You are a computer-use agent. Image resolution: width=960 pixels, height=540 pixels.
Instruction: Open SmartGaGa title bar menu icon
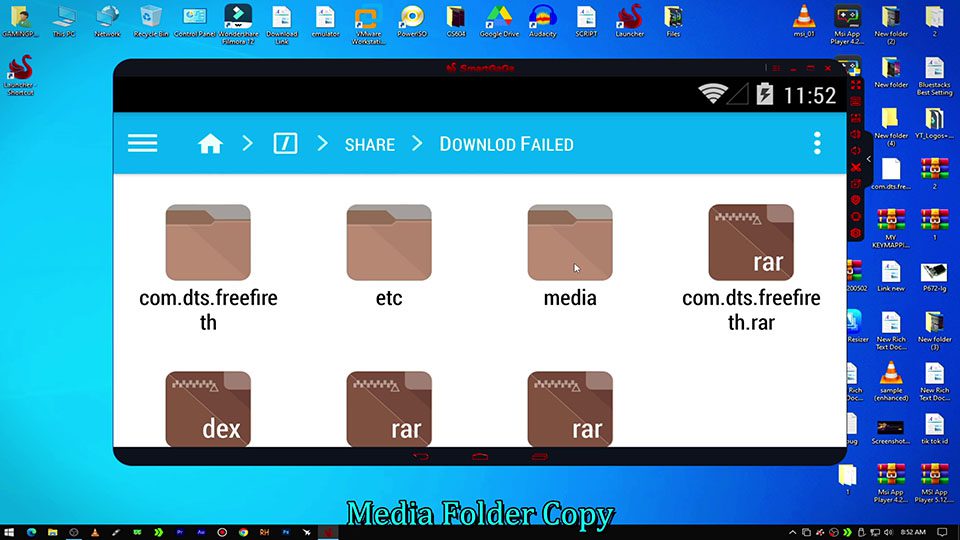(776, 68)
